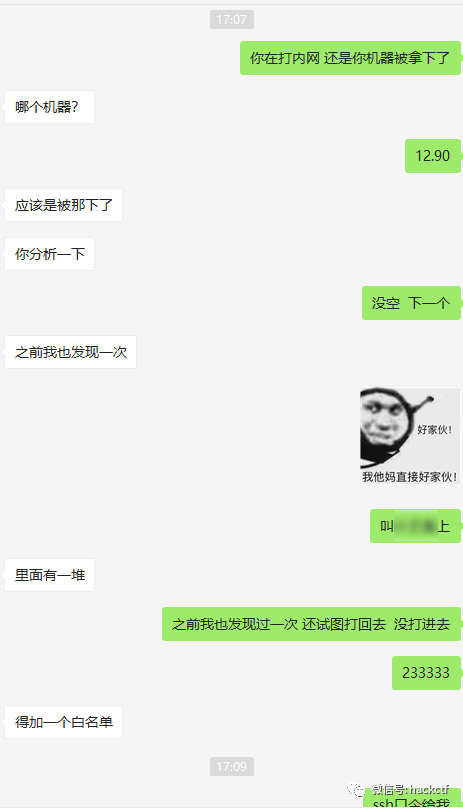Click the 微信号 hackctf watermark text

point(410,789)
